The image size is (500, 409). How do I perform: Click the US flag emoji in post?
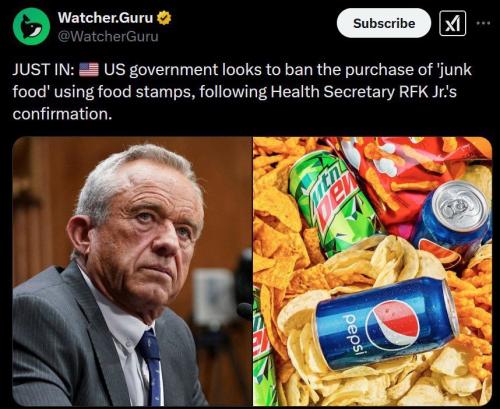(x=89, y=70)
